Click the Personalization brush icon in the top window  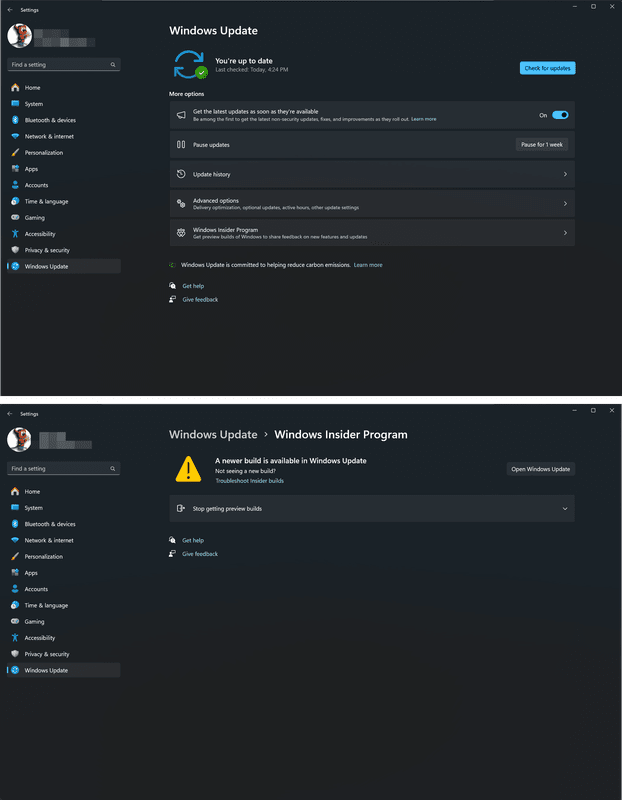pyautogui.click(x=15, y=153)
